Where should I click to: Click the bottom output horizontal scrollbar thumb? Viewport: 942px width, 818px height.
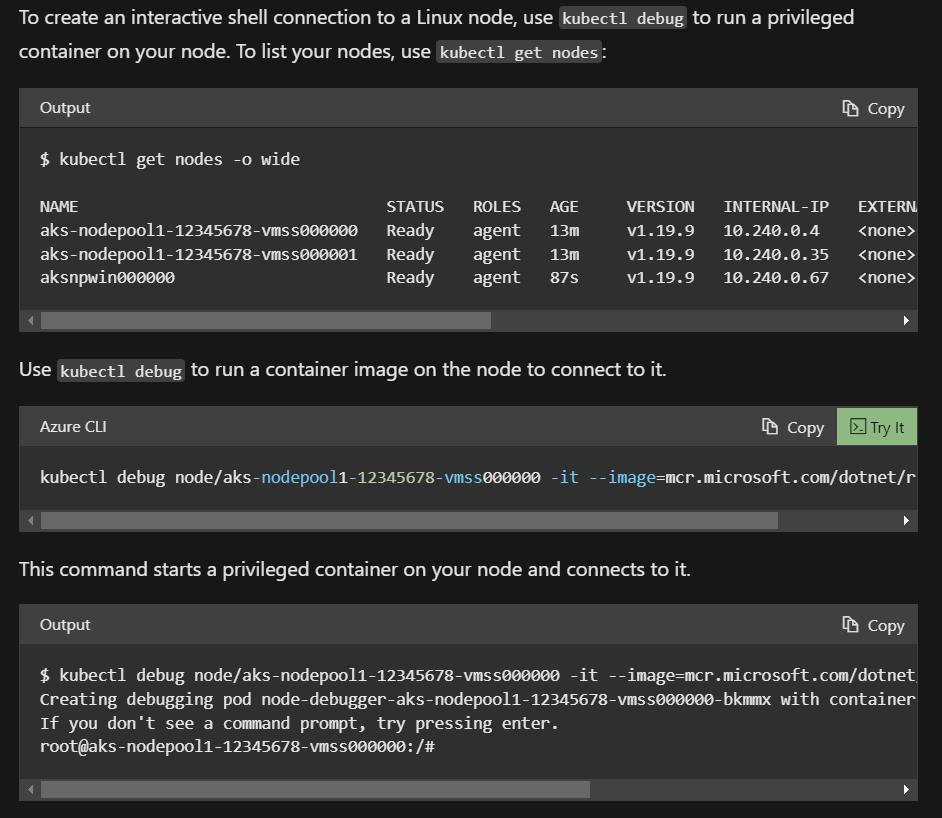[315, 789]
